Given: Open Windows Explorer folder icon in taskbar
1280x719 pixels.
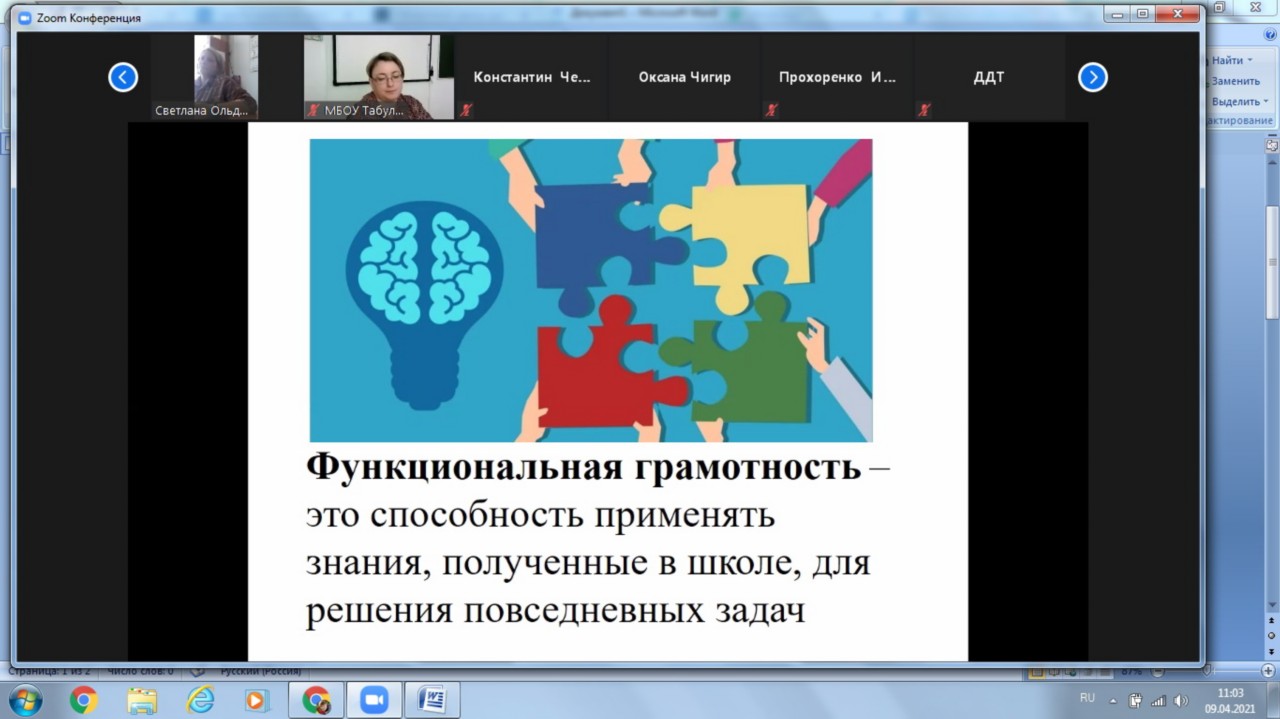Looking at the screenshot, I should point(142,700).
